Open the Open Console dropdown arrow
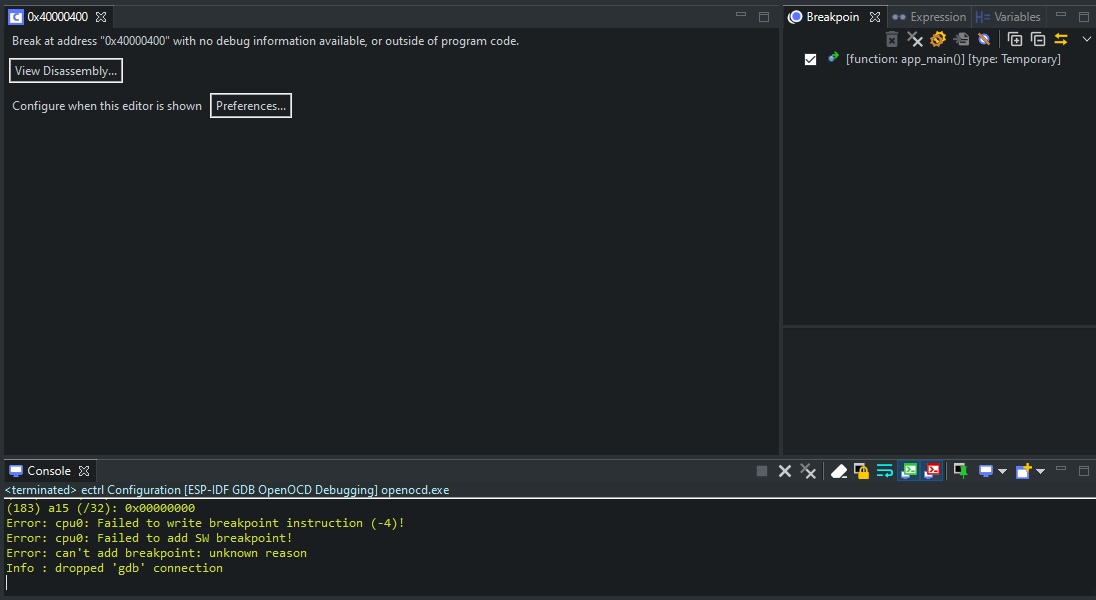 [1040, 471]
